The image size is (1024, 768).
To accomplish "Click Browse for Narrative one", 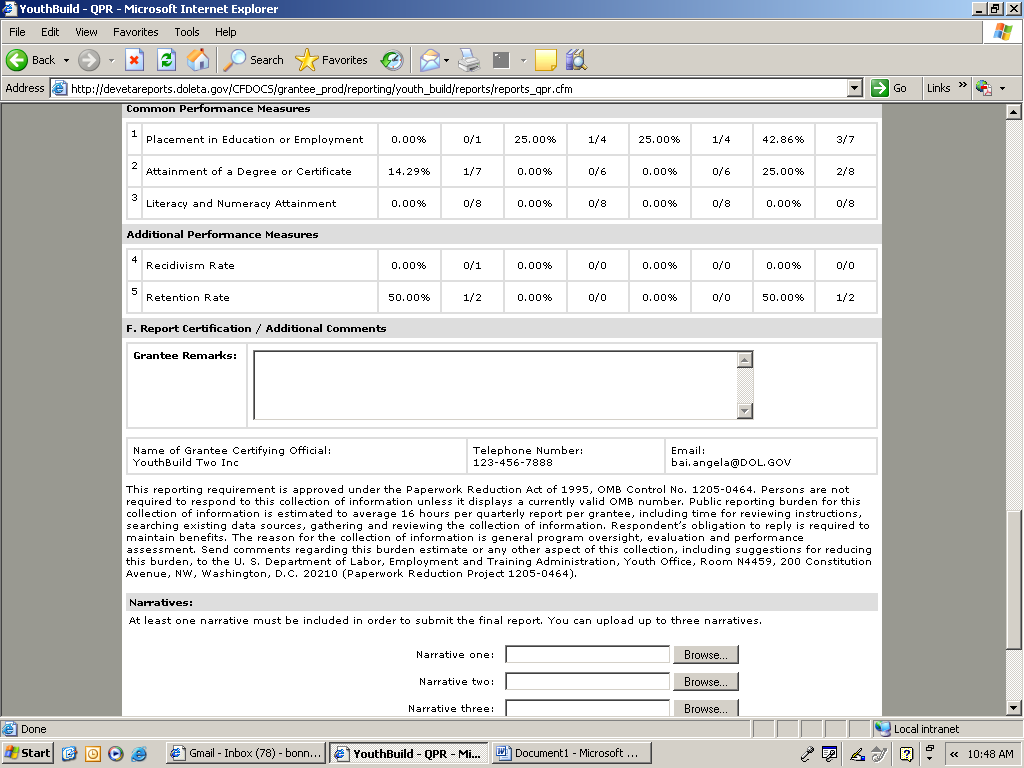I will click(x=706, y=655).
